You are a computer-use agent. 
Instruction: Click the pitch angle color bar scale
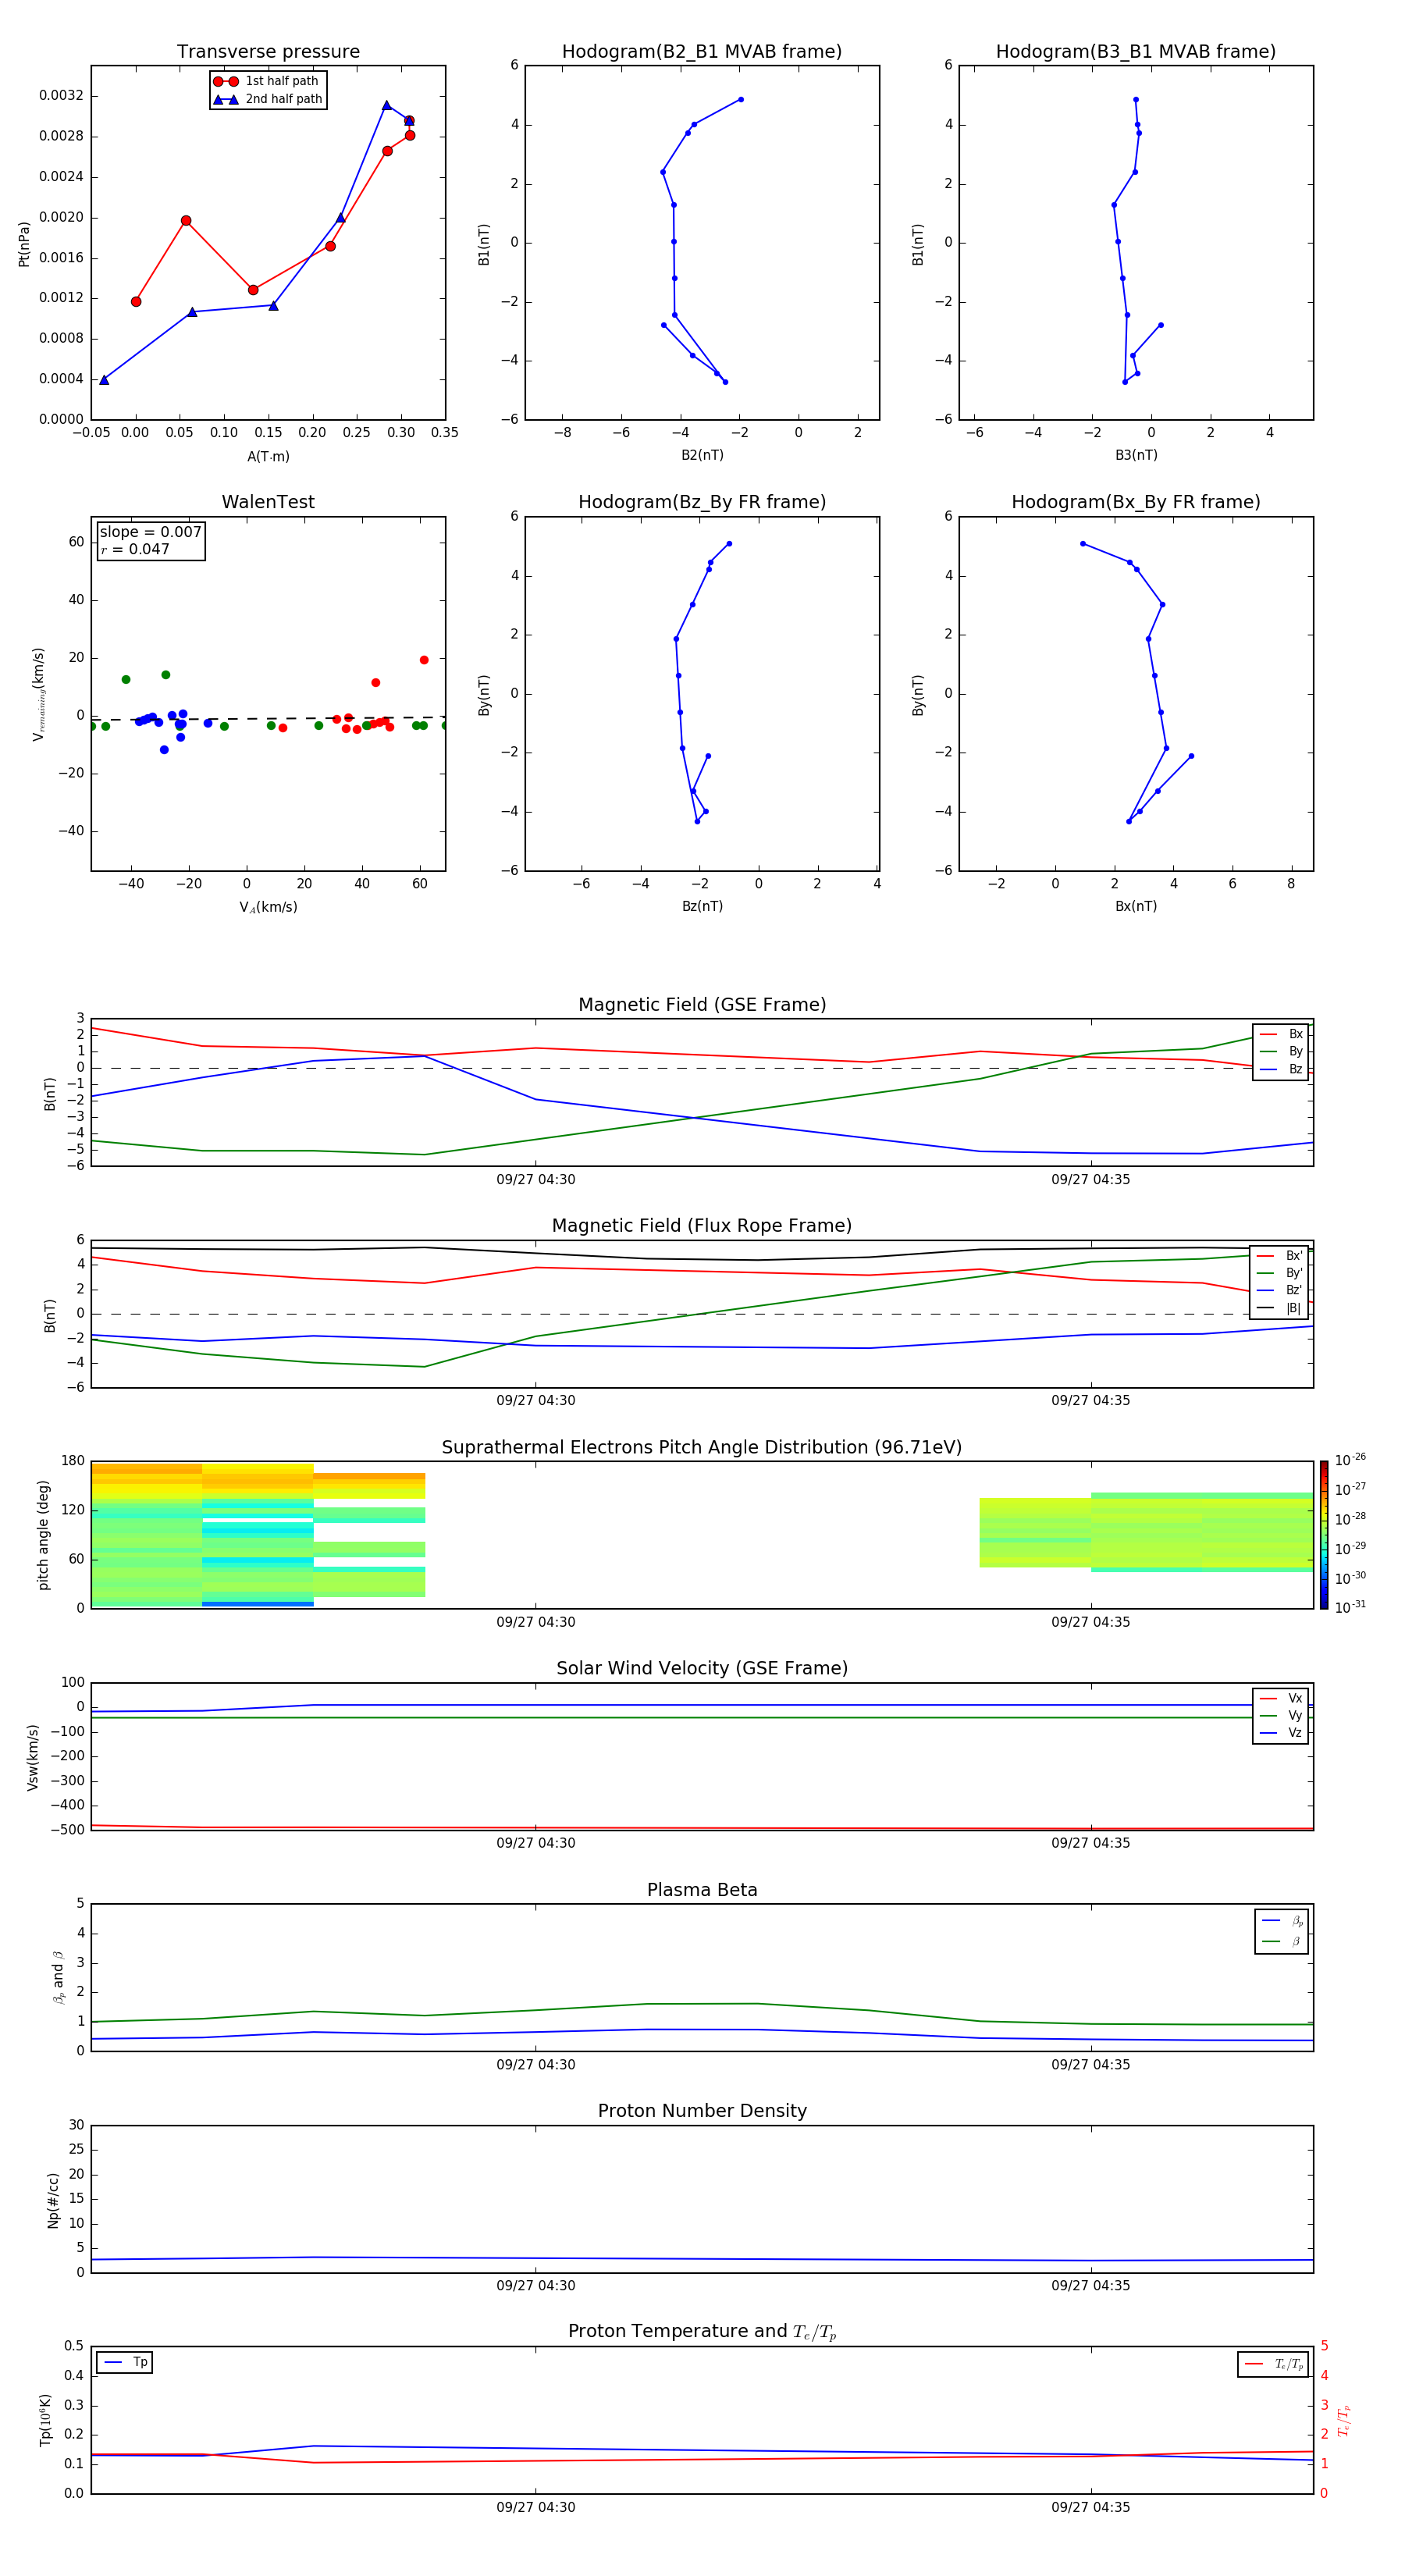(x=1324, y=1535)
